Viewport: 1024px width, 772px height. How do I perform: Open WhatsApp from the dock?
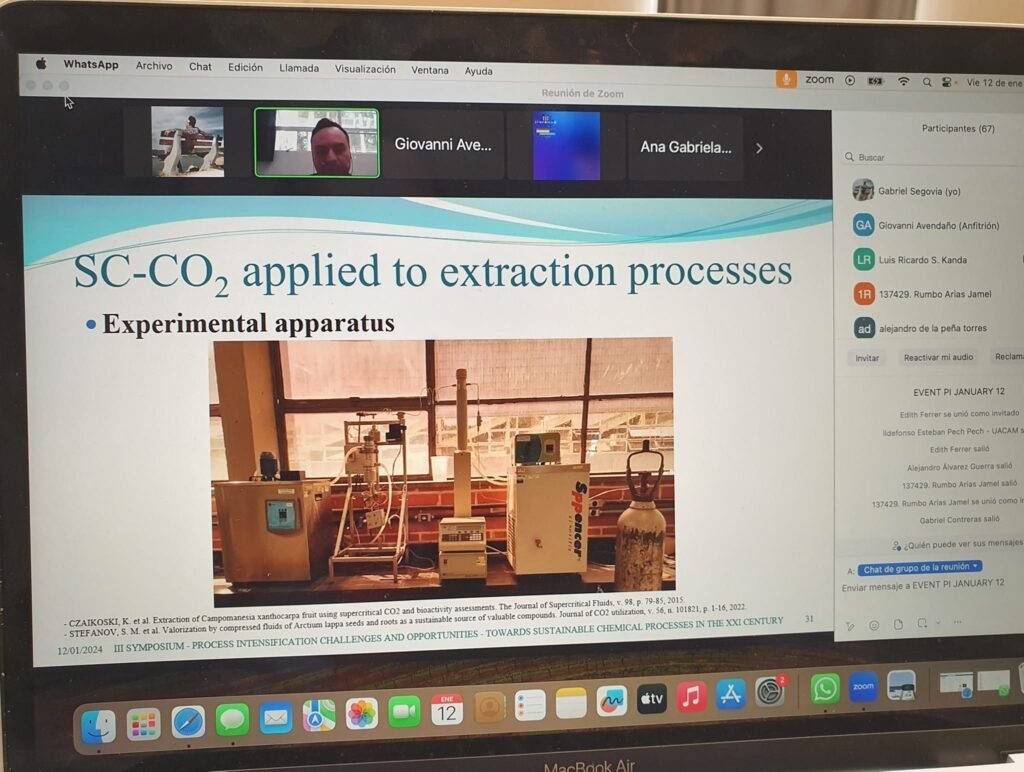[825, 689]
